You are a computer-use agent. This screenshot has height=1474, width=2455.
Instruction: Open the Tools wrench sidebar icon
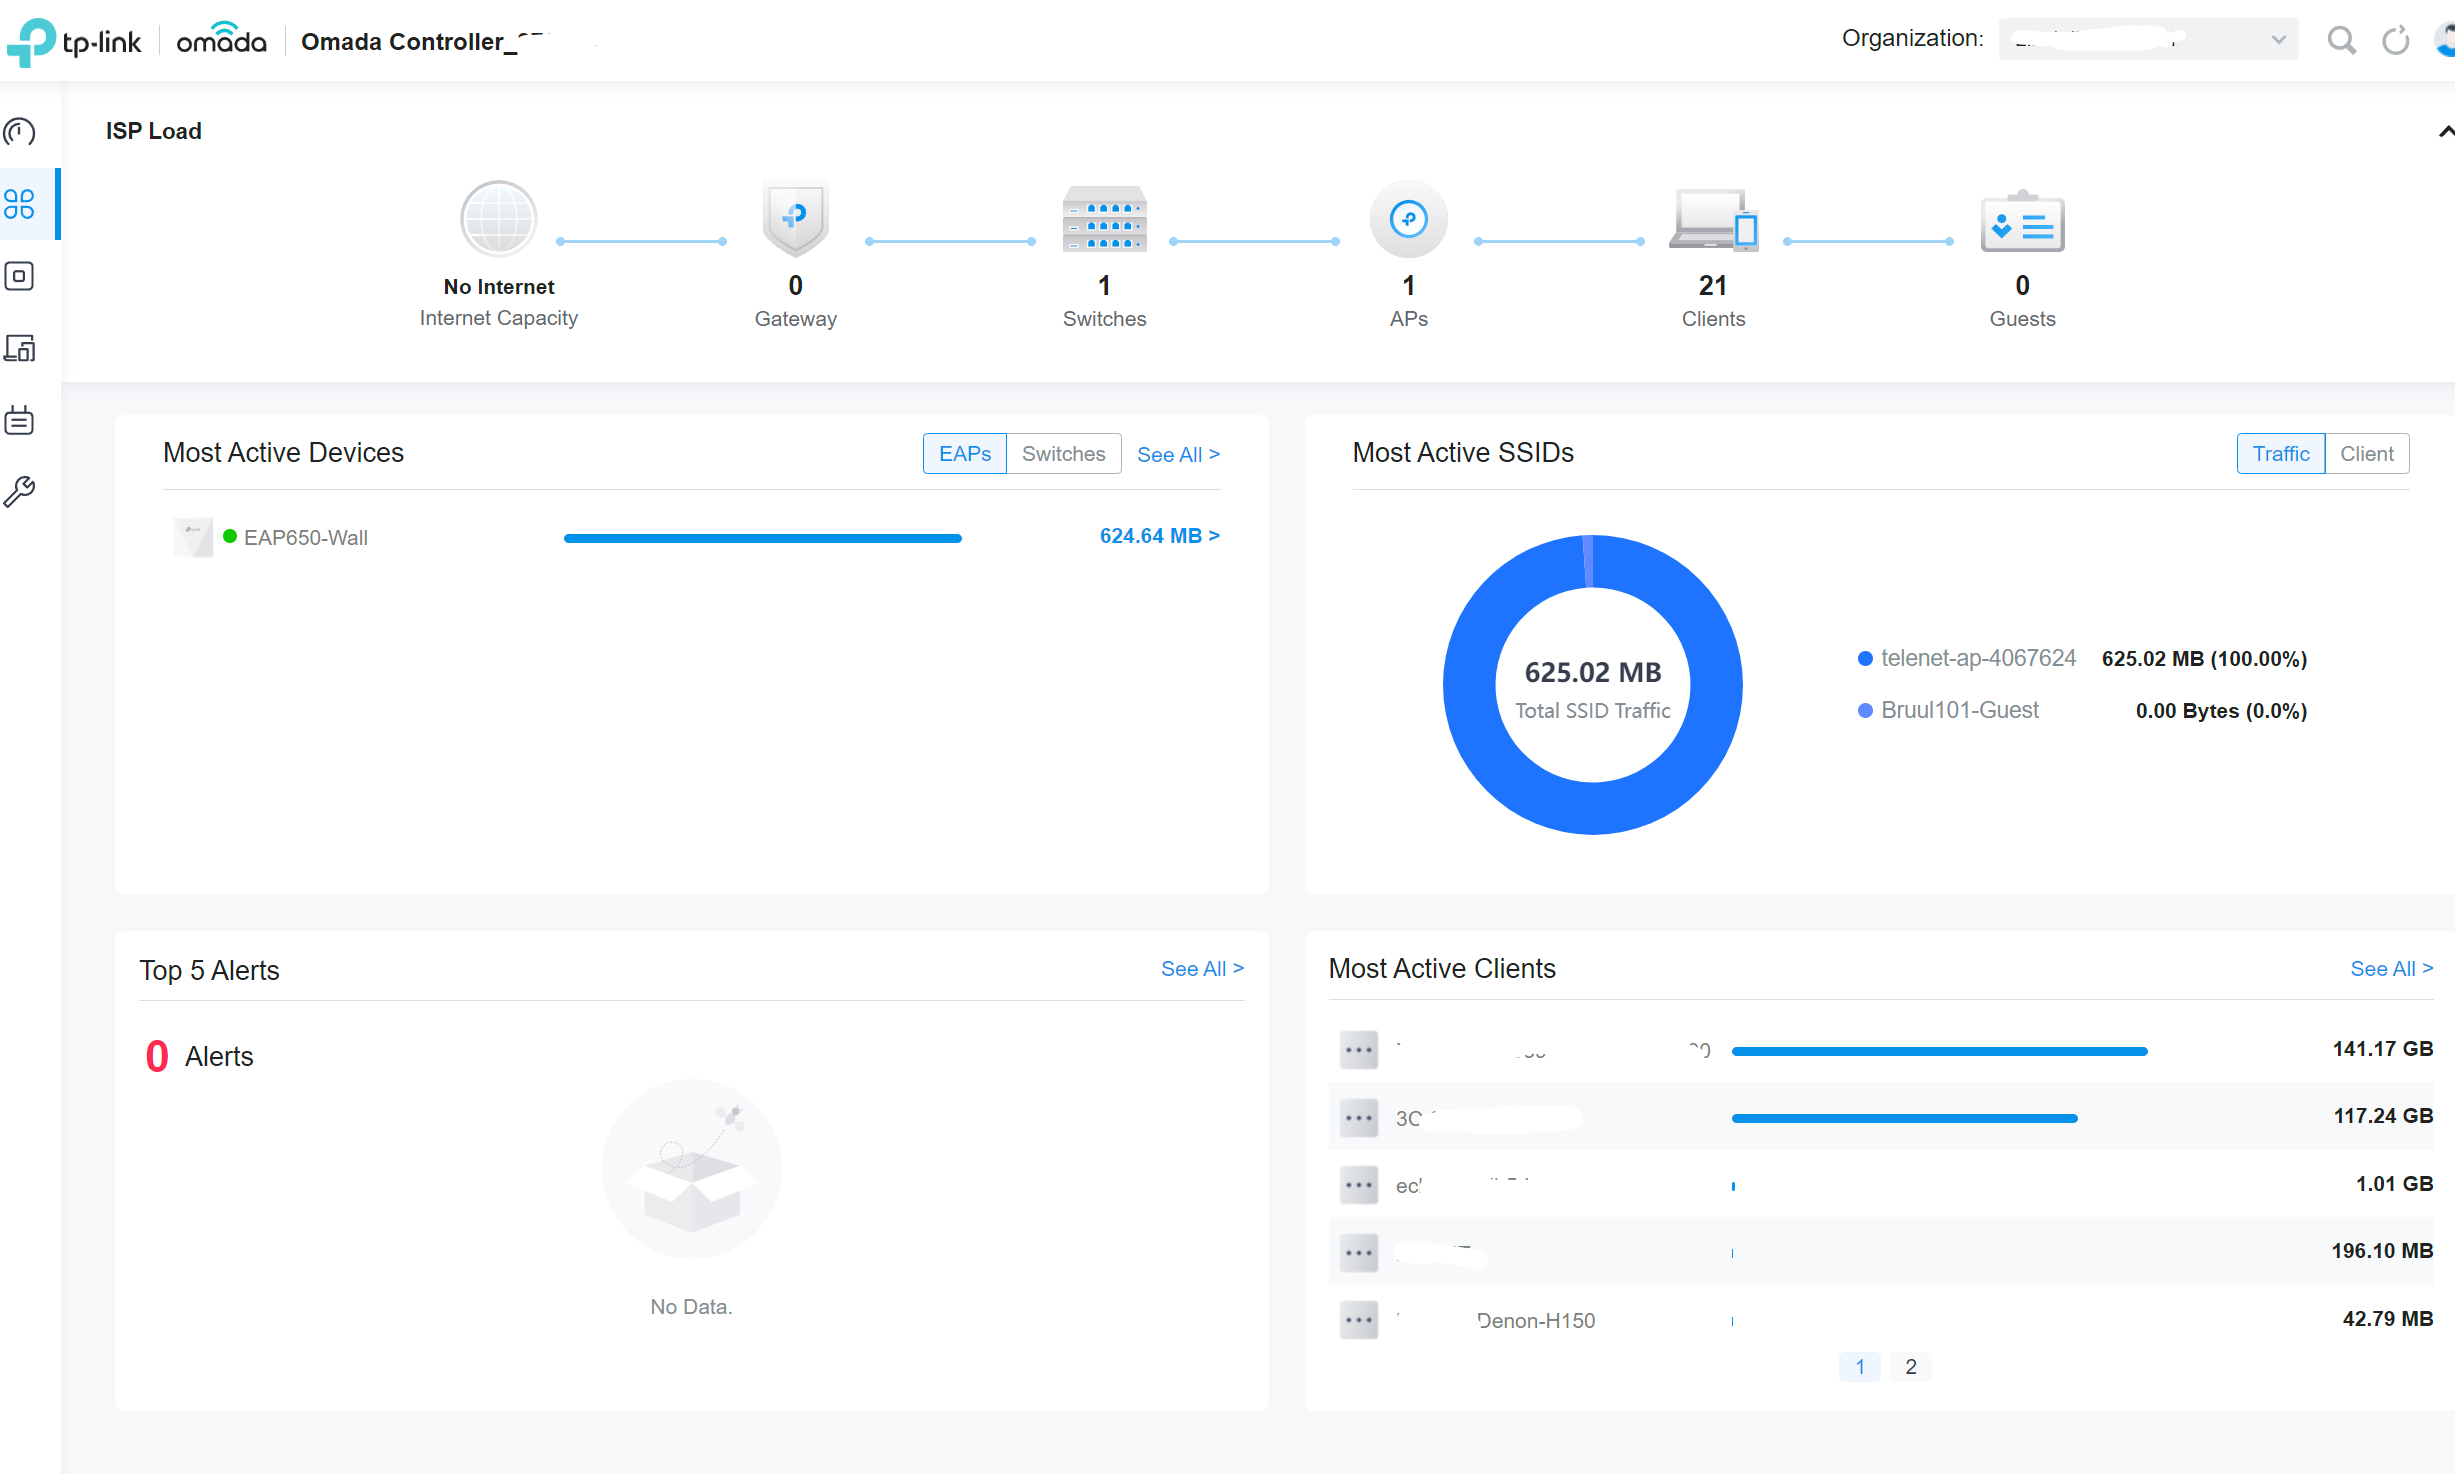[20, 491]
